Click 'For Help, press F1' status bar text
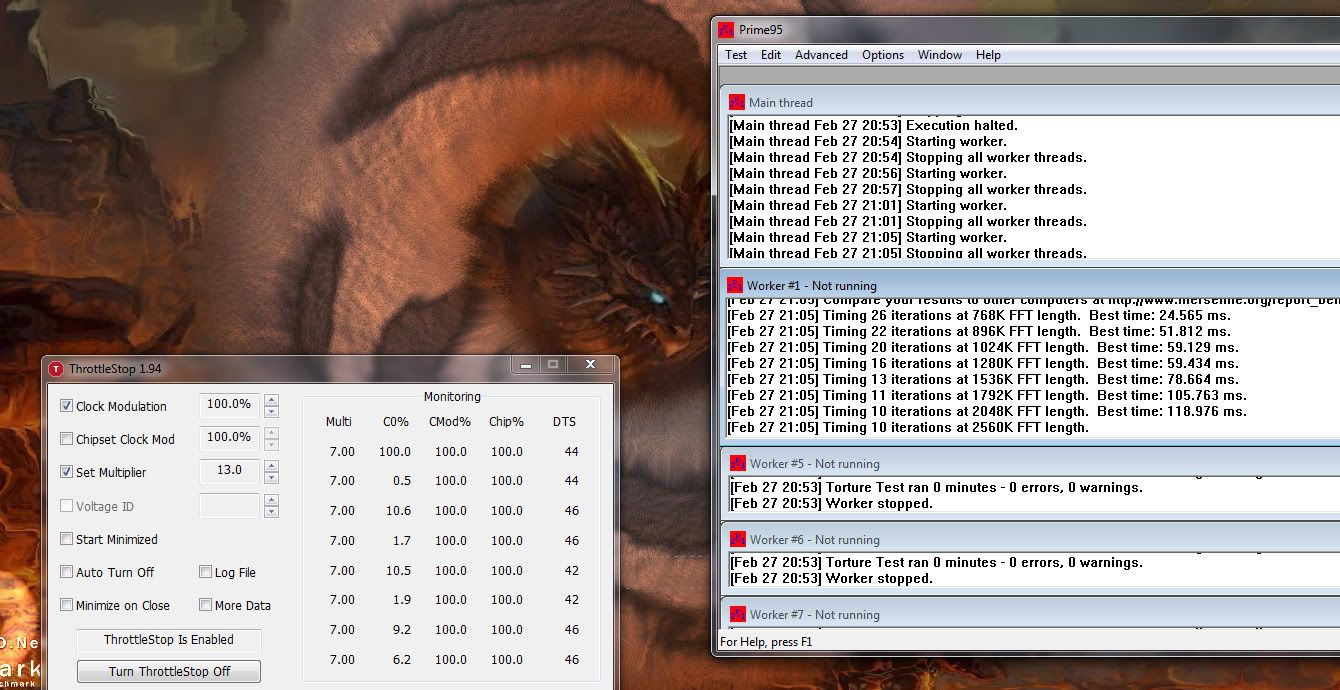The height and width of the screenshot is (690, 1340). point(766,642)
